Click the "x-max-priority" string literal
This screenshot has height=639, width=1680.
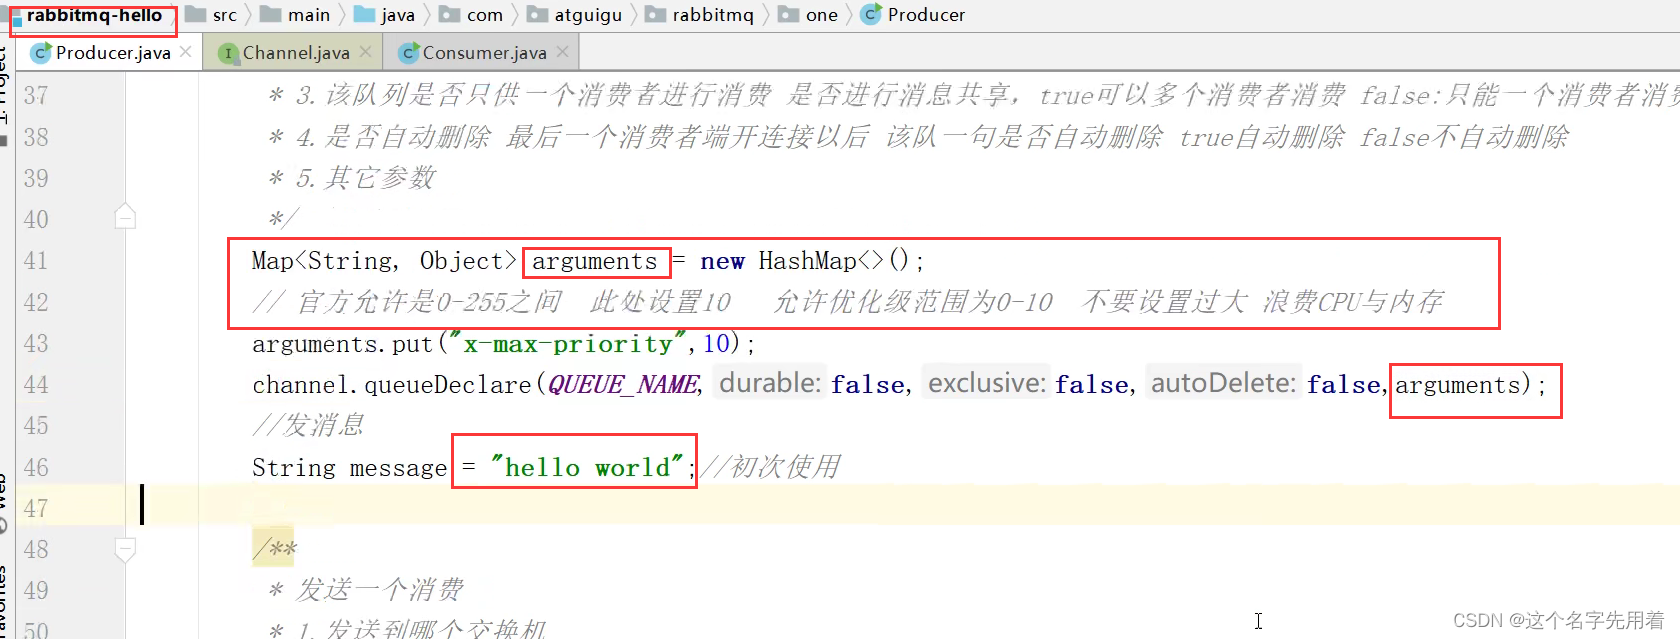pyautogui.click(x=567, y=344)
